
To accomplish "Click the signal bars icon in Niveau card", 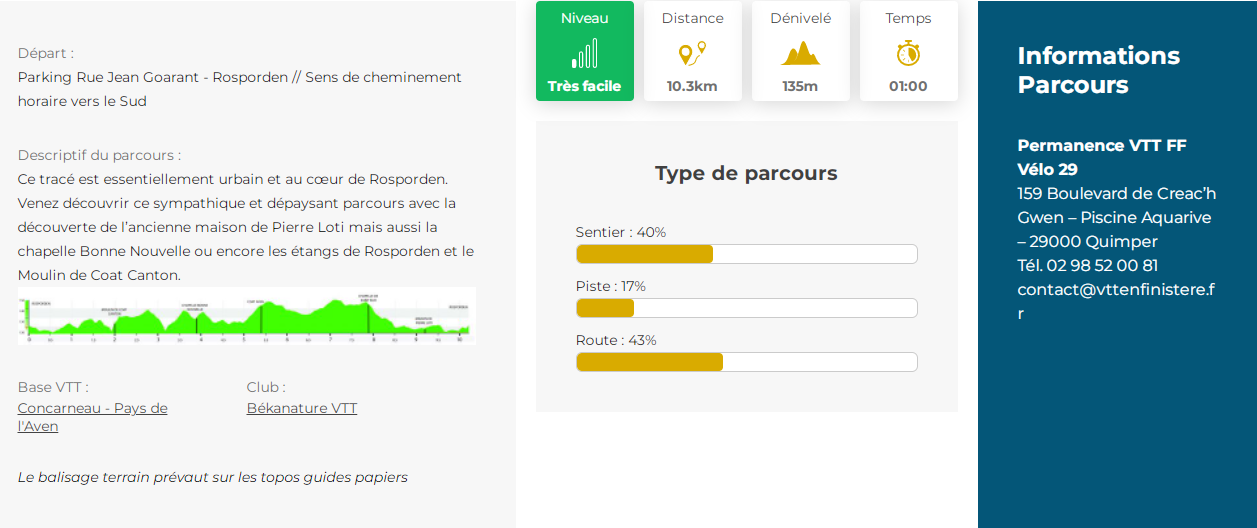I will pyautogui.click(x=584, y=53).
